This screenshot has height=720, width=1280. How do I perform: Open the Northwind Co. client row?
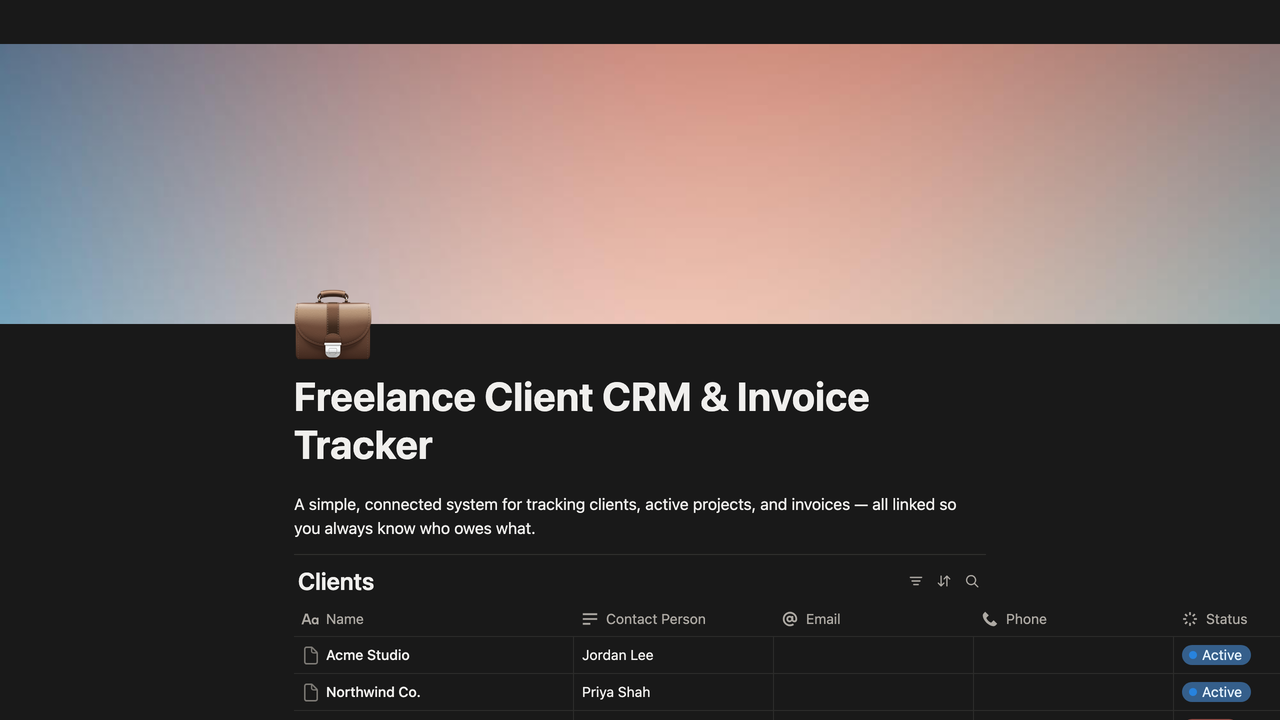tap(373, 692)
